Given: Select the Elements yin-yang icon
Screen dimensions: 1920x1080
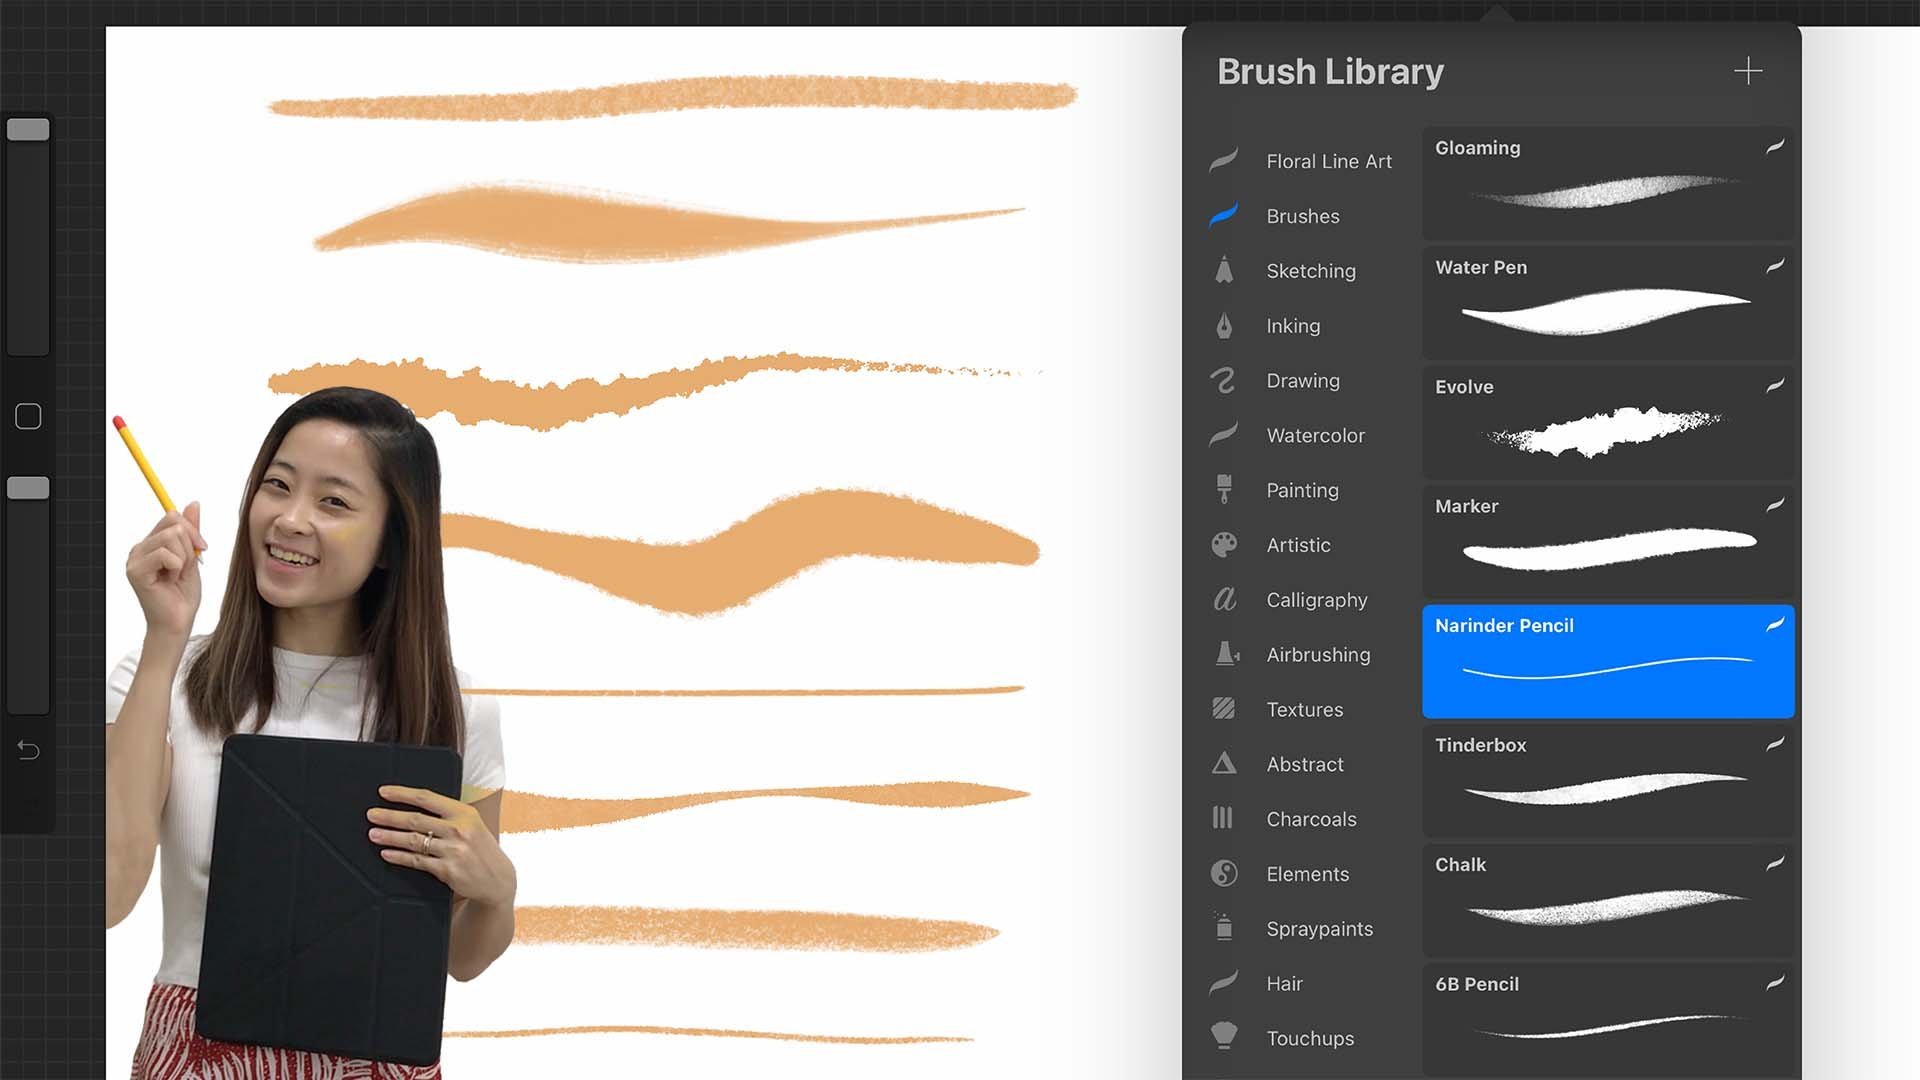Looking at the screenshot, I should 1224,873.
